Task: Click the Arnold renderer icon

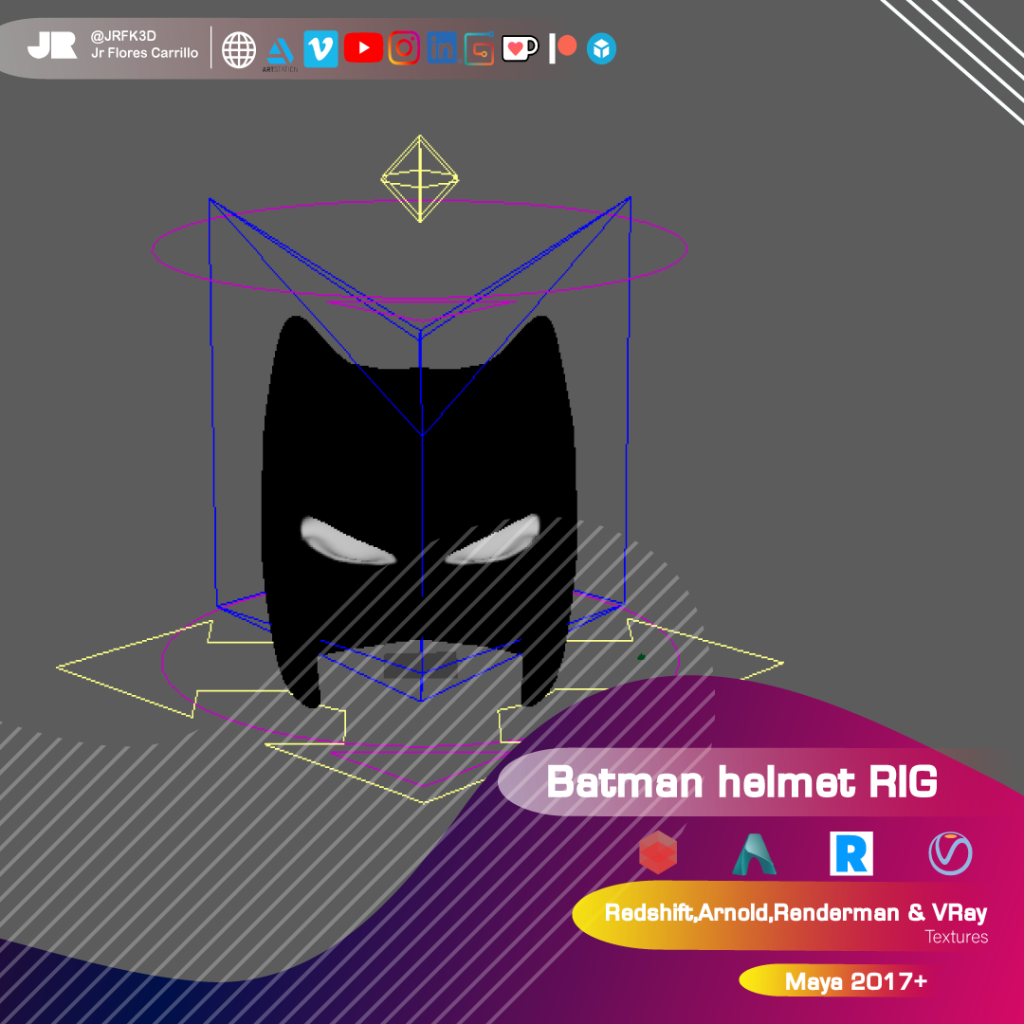Action: (753, 855)
